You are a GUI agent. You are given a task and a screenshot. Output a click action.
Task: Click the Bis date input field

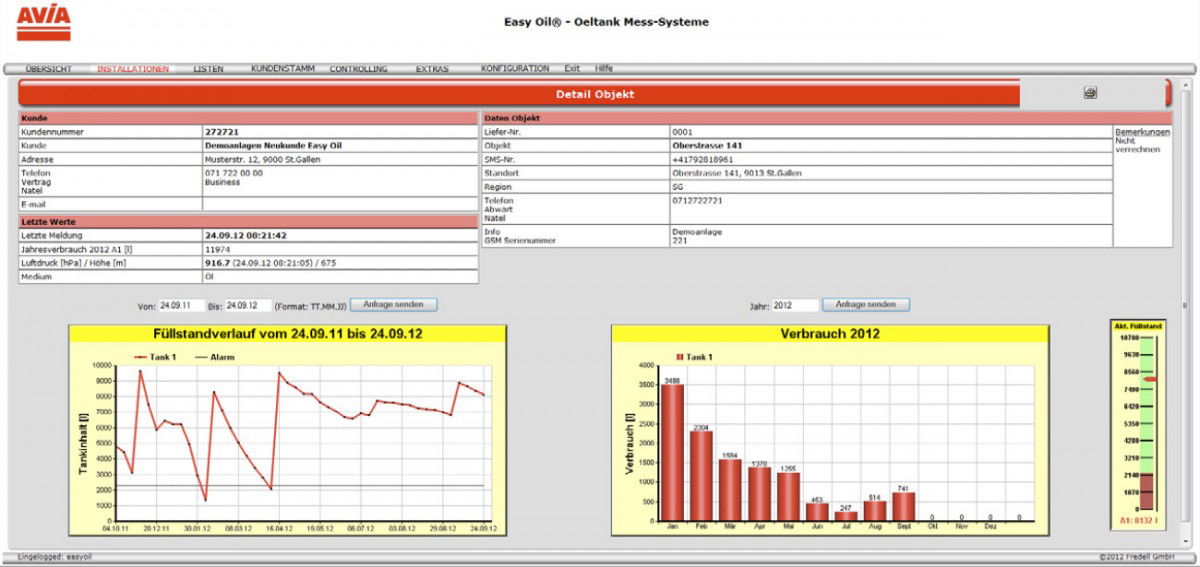coord(248,305)
